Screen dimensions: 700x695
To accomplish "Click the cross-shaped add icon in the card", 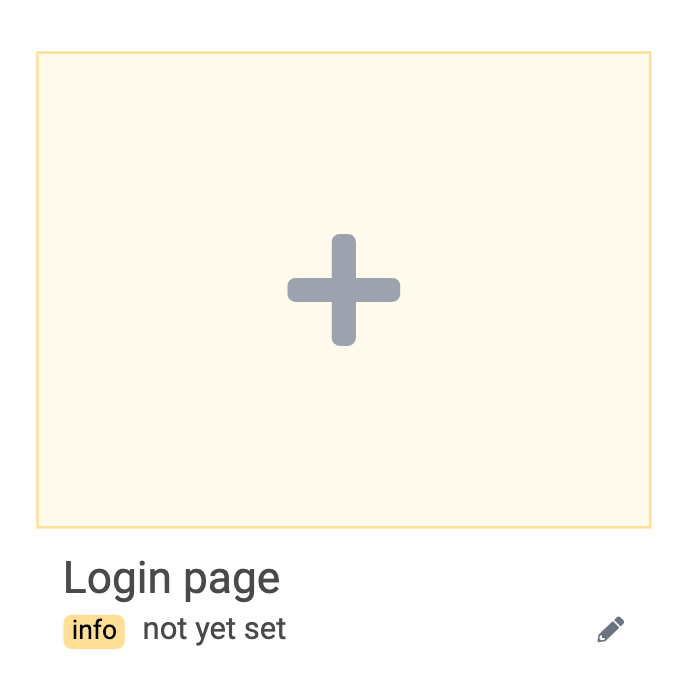I will coord(344,290).
